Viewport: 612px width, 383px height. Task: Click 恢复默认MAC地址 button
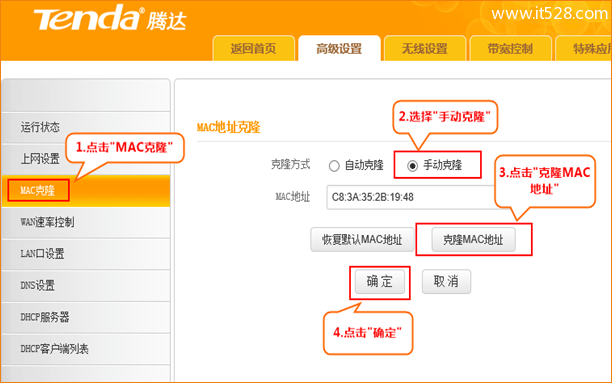(x=362, y=239)
